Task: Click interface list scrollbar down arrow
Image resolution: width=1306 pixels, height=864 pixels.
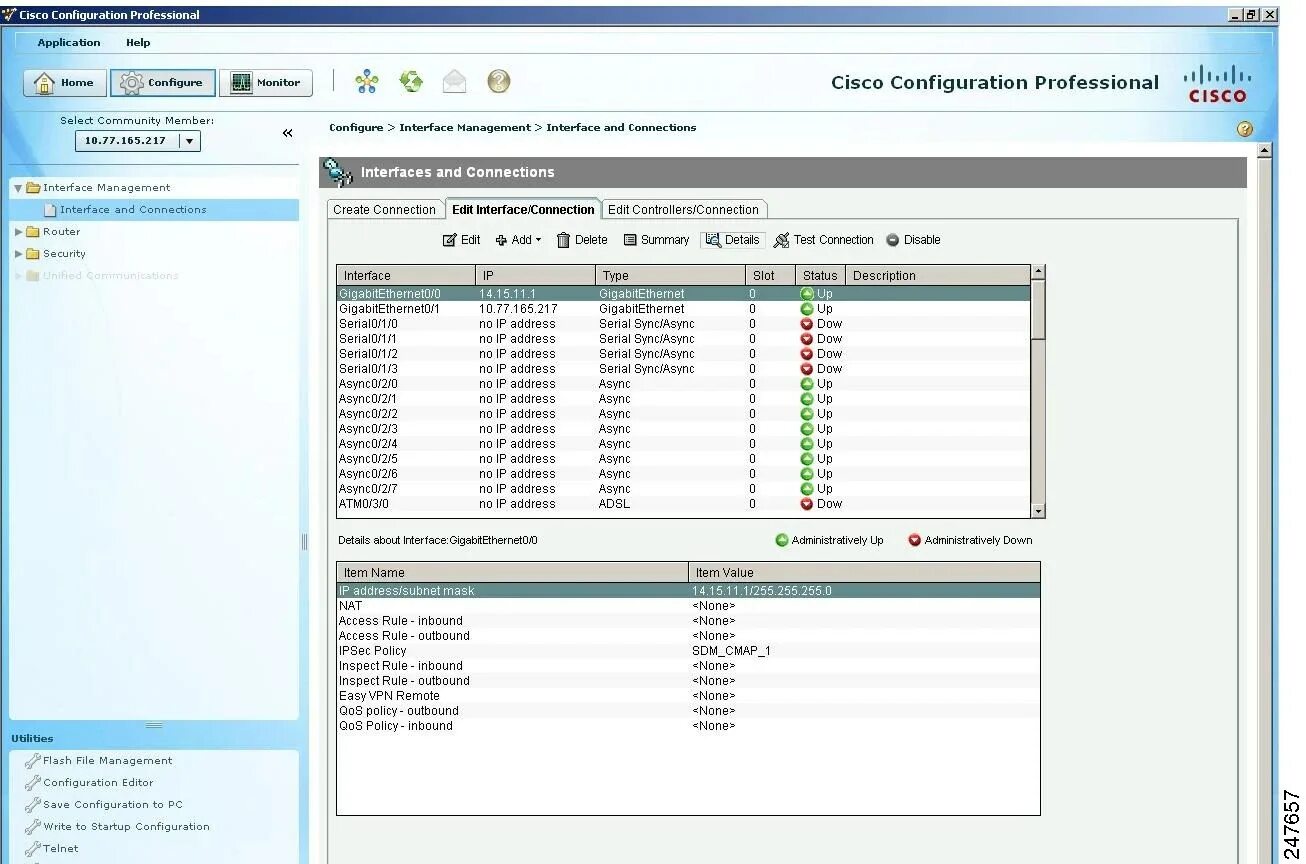Action: 1038,511
